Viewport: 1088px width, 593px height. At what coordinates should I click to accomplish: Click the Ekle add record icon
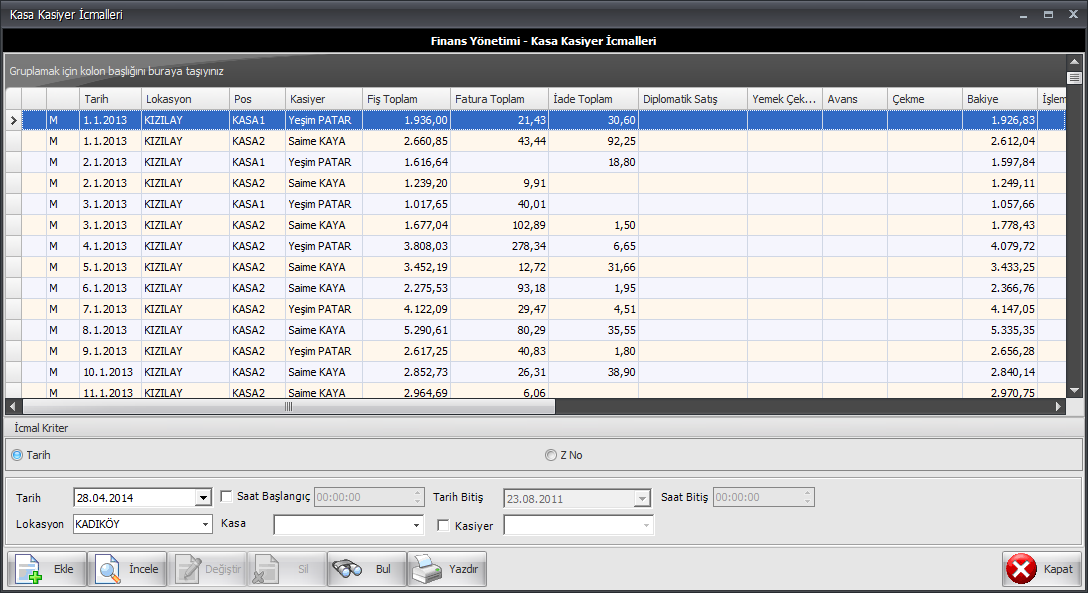[28, 570]
